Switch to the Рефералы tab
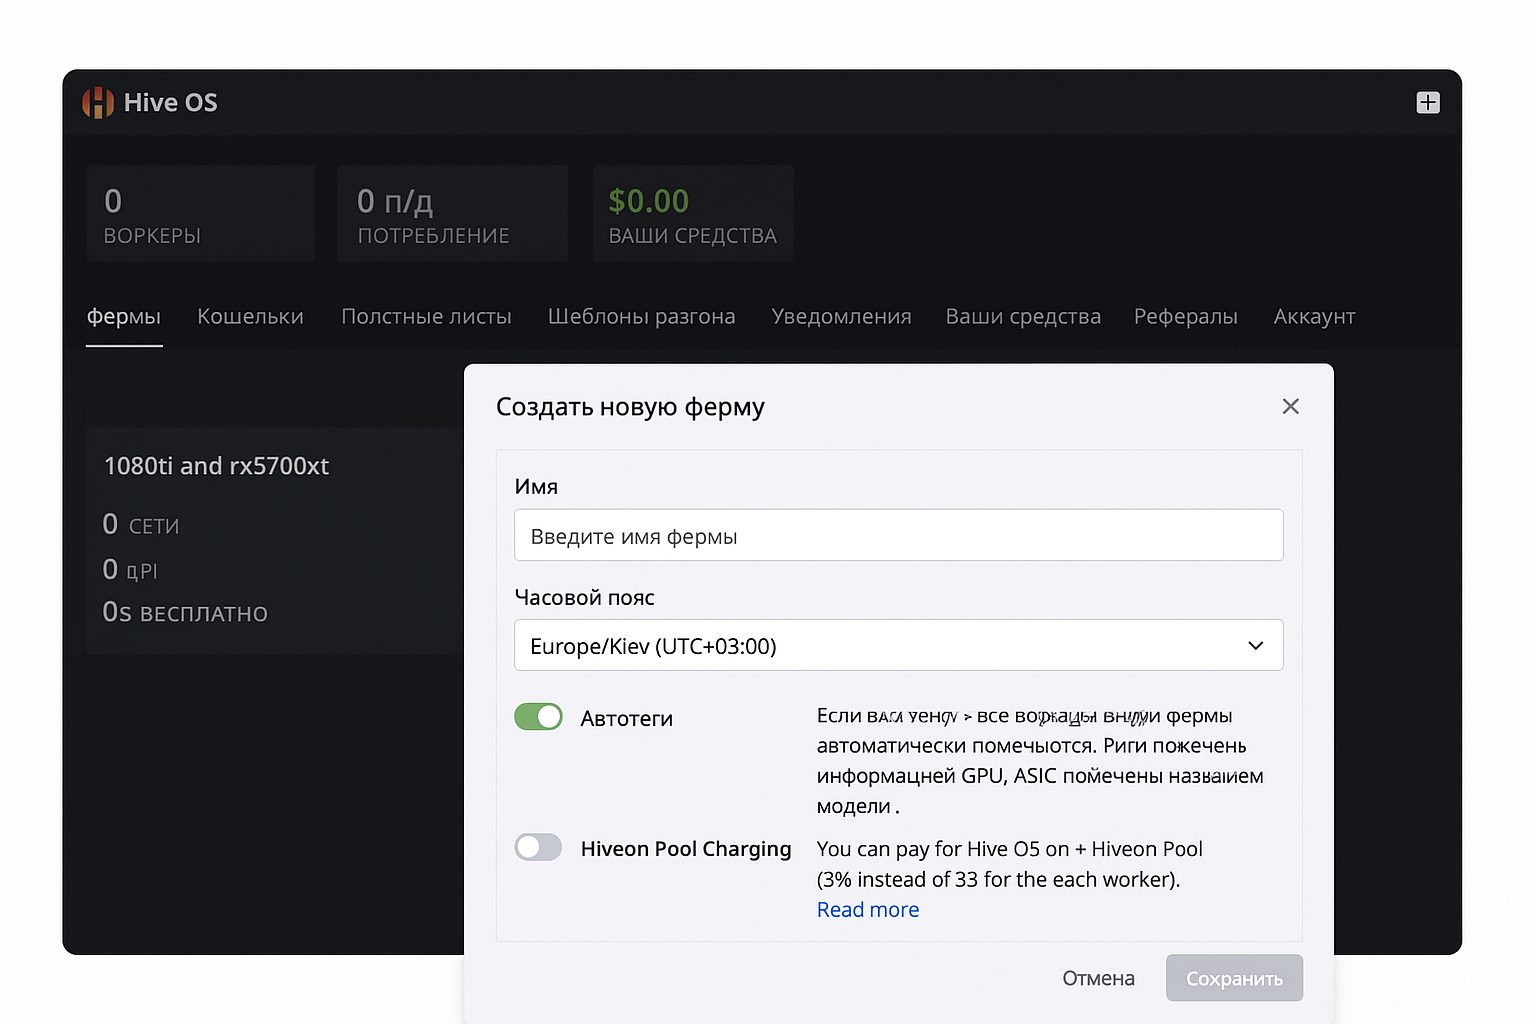Image resolution: width=1536 pixels, height=1024 pixels. point(1185,316)
